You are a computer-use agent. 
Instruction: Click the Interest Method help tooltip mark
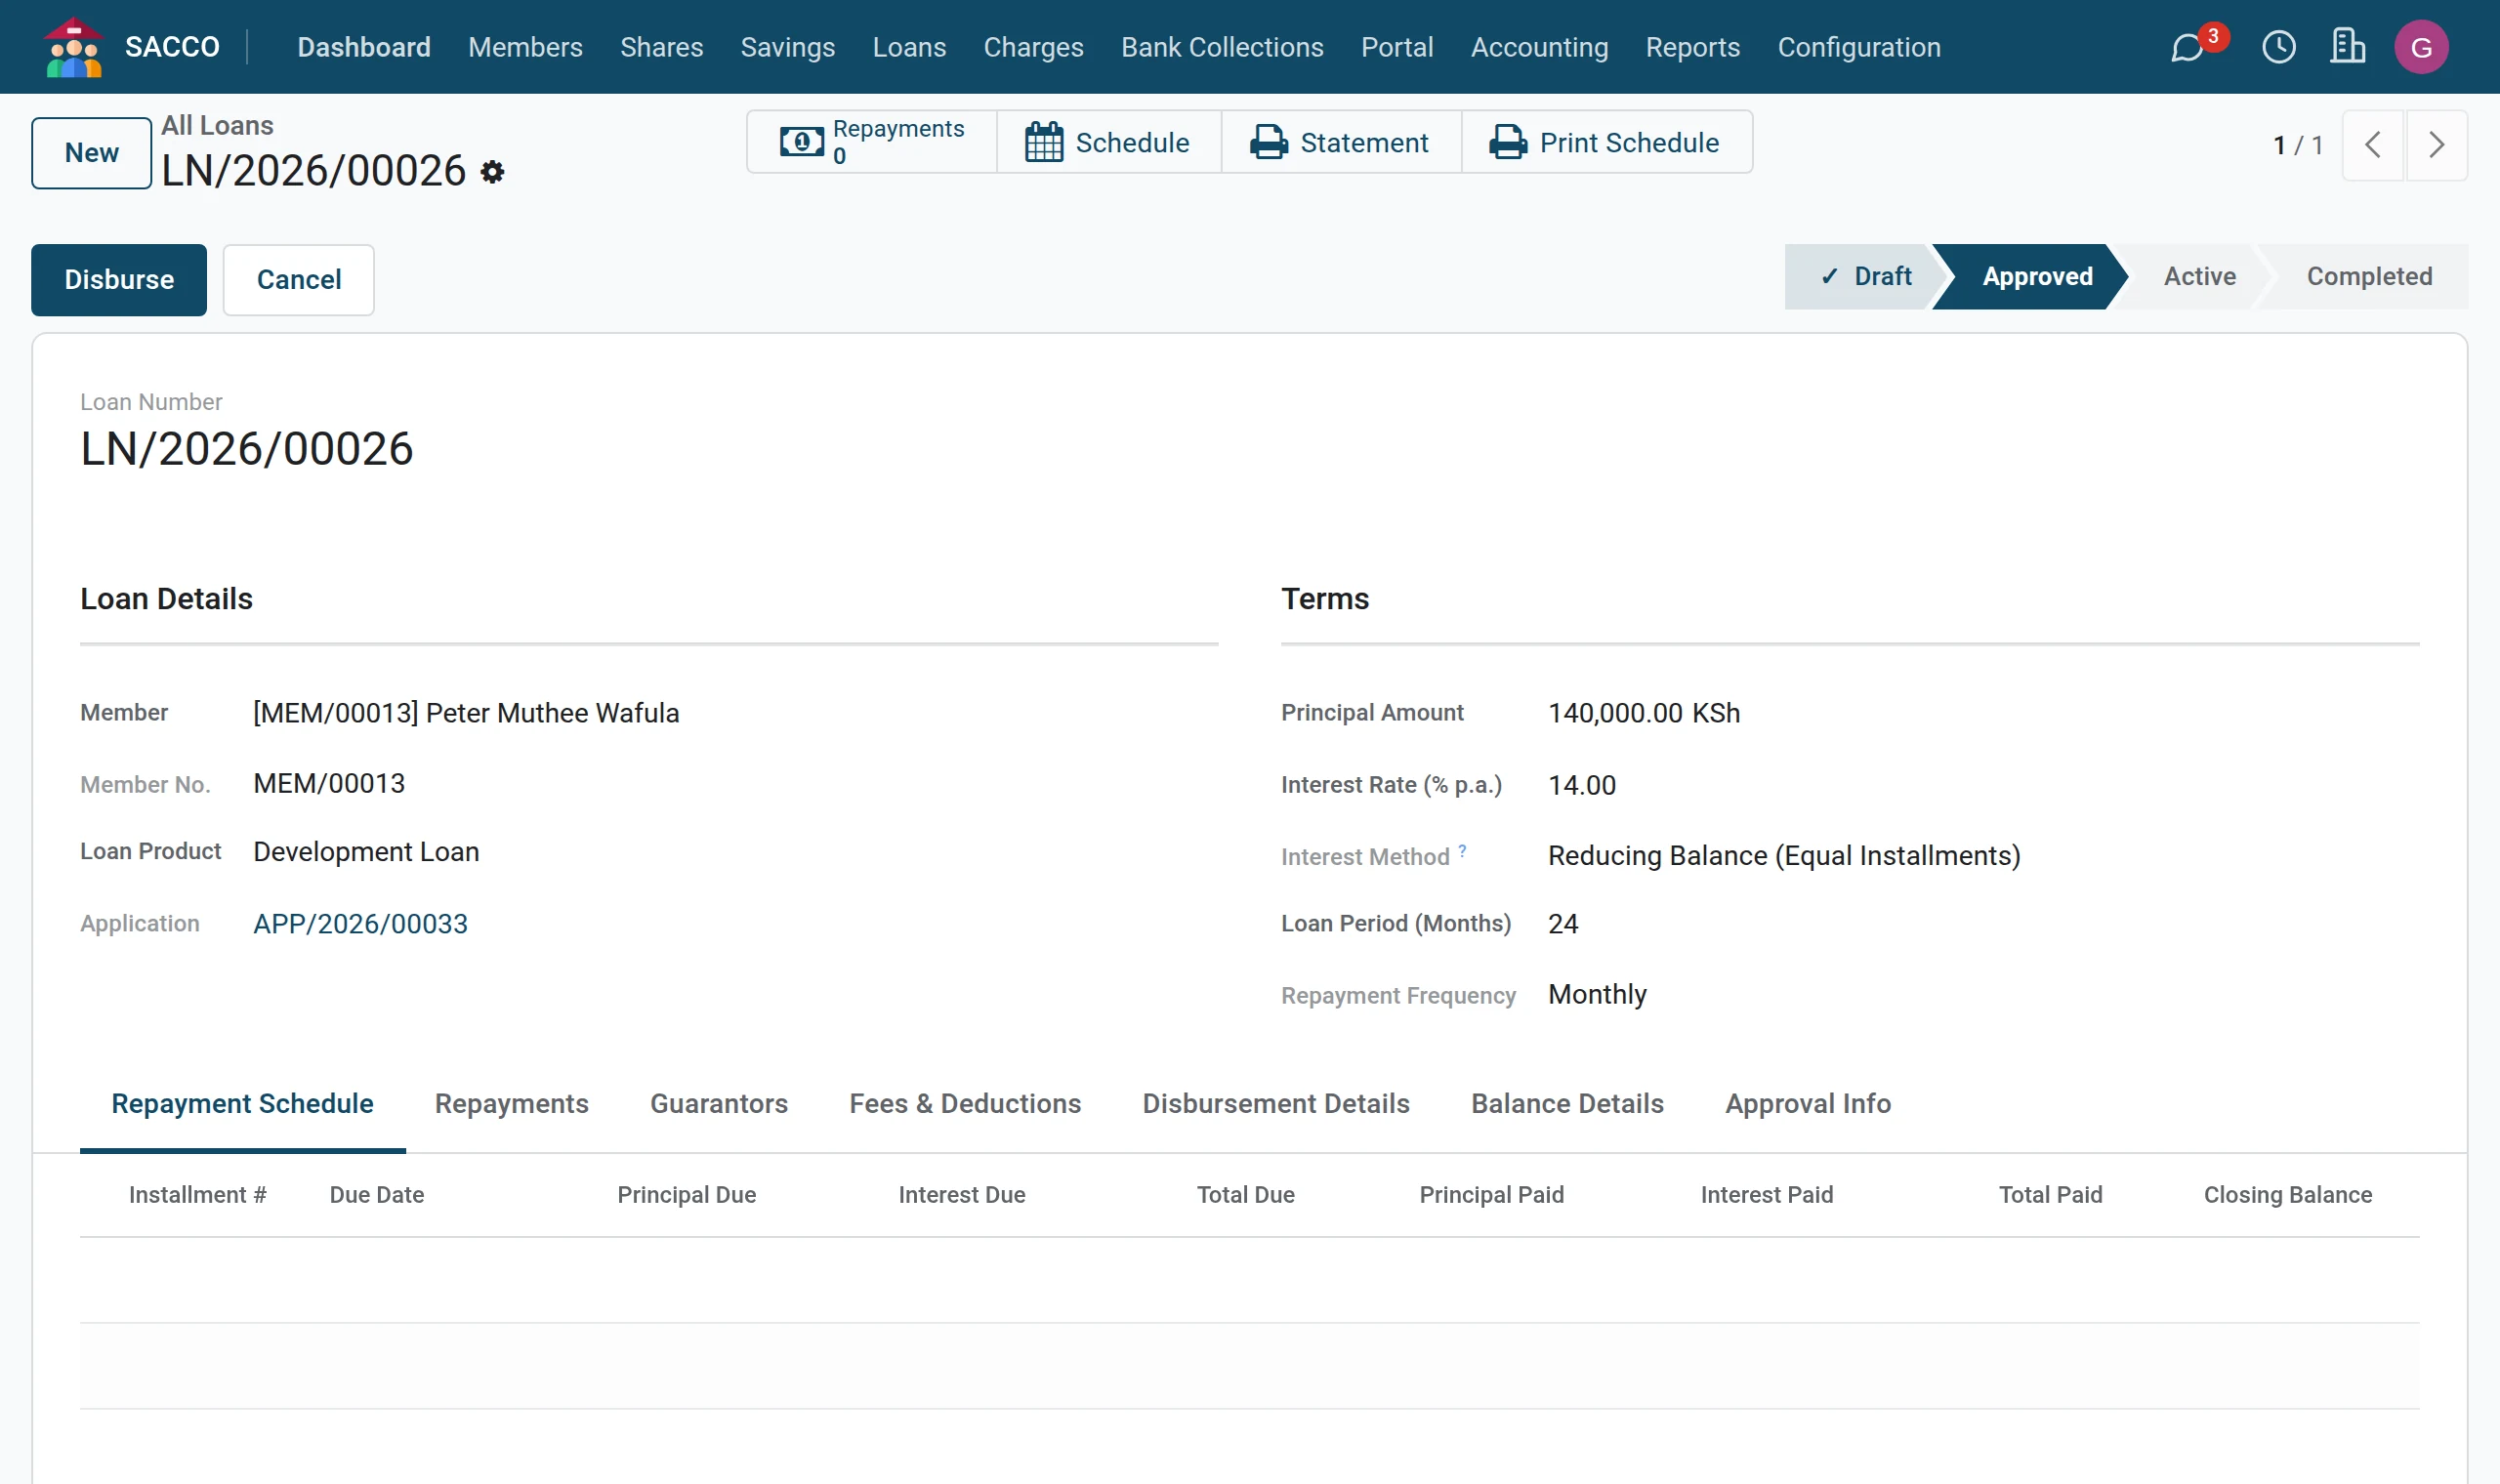click(x=1462, y=850)
